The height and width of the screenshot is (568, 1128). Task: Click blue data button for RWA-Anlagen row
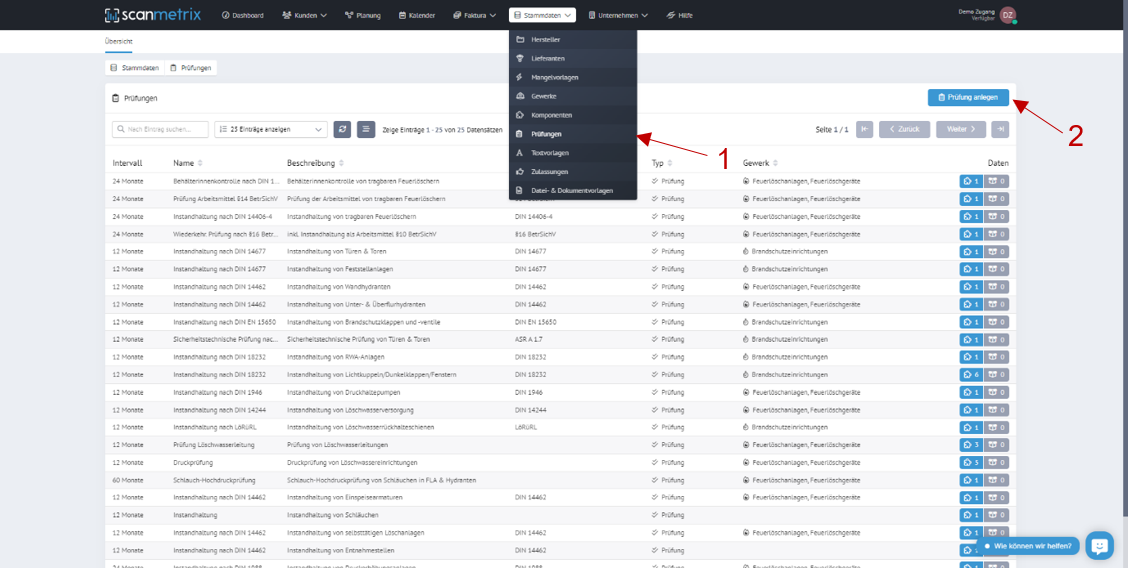(971, 357)
